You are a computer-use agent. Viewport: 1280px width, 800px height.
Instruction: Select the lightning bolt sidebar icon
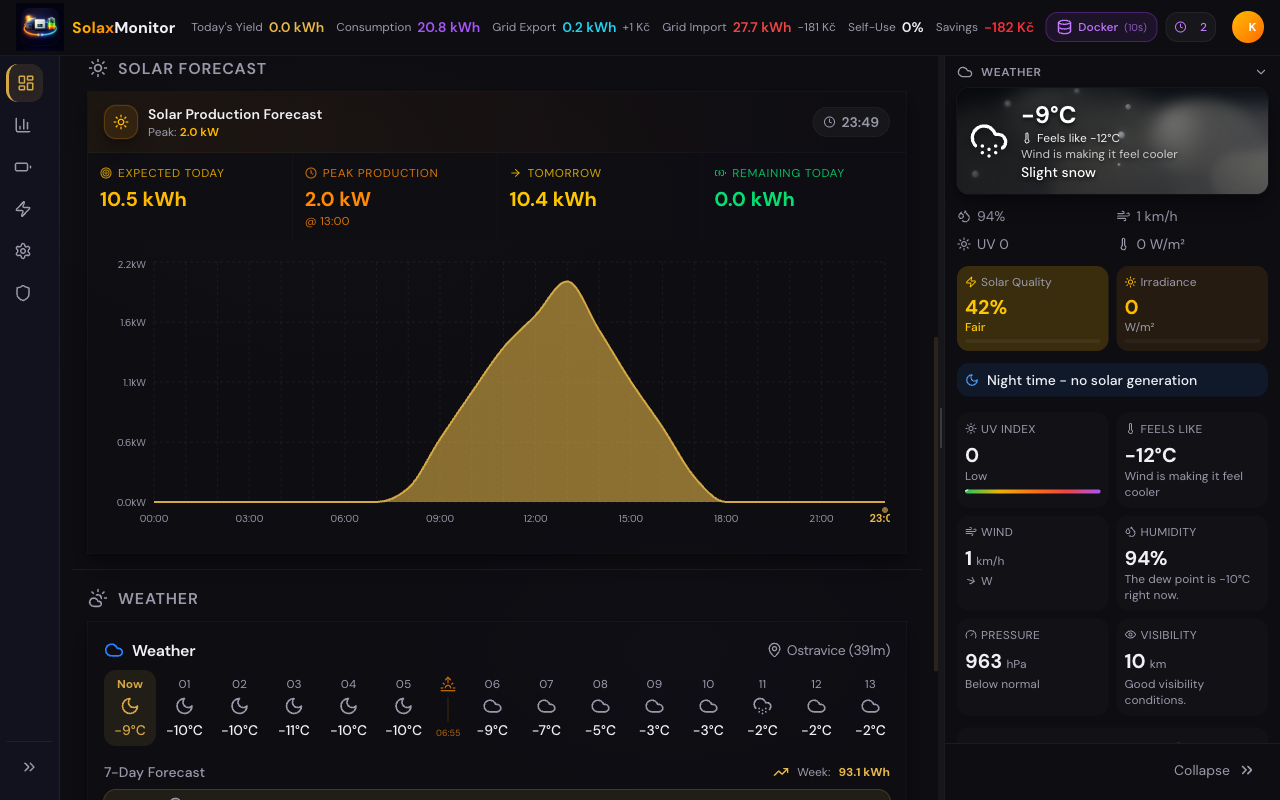tap(23, 209)
